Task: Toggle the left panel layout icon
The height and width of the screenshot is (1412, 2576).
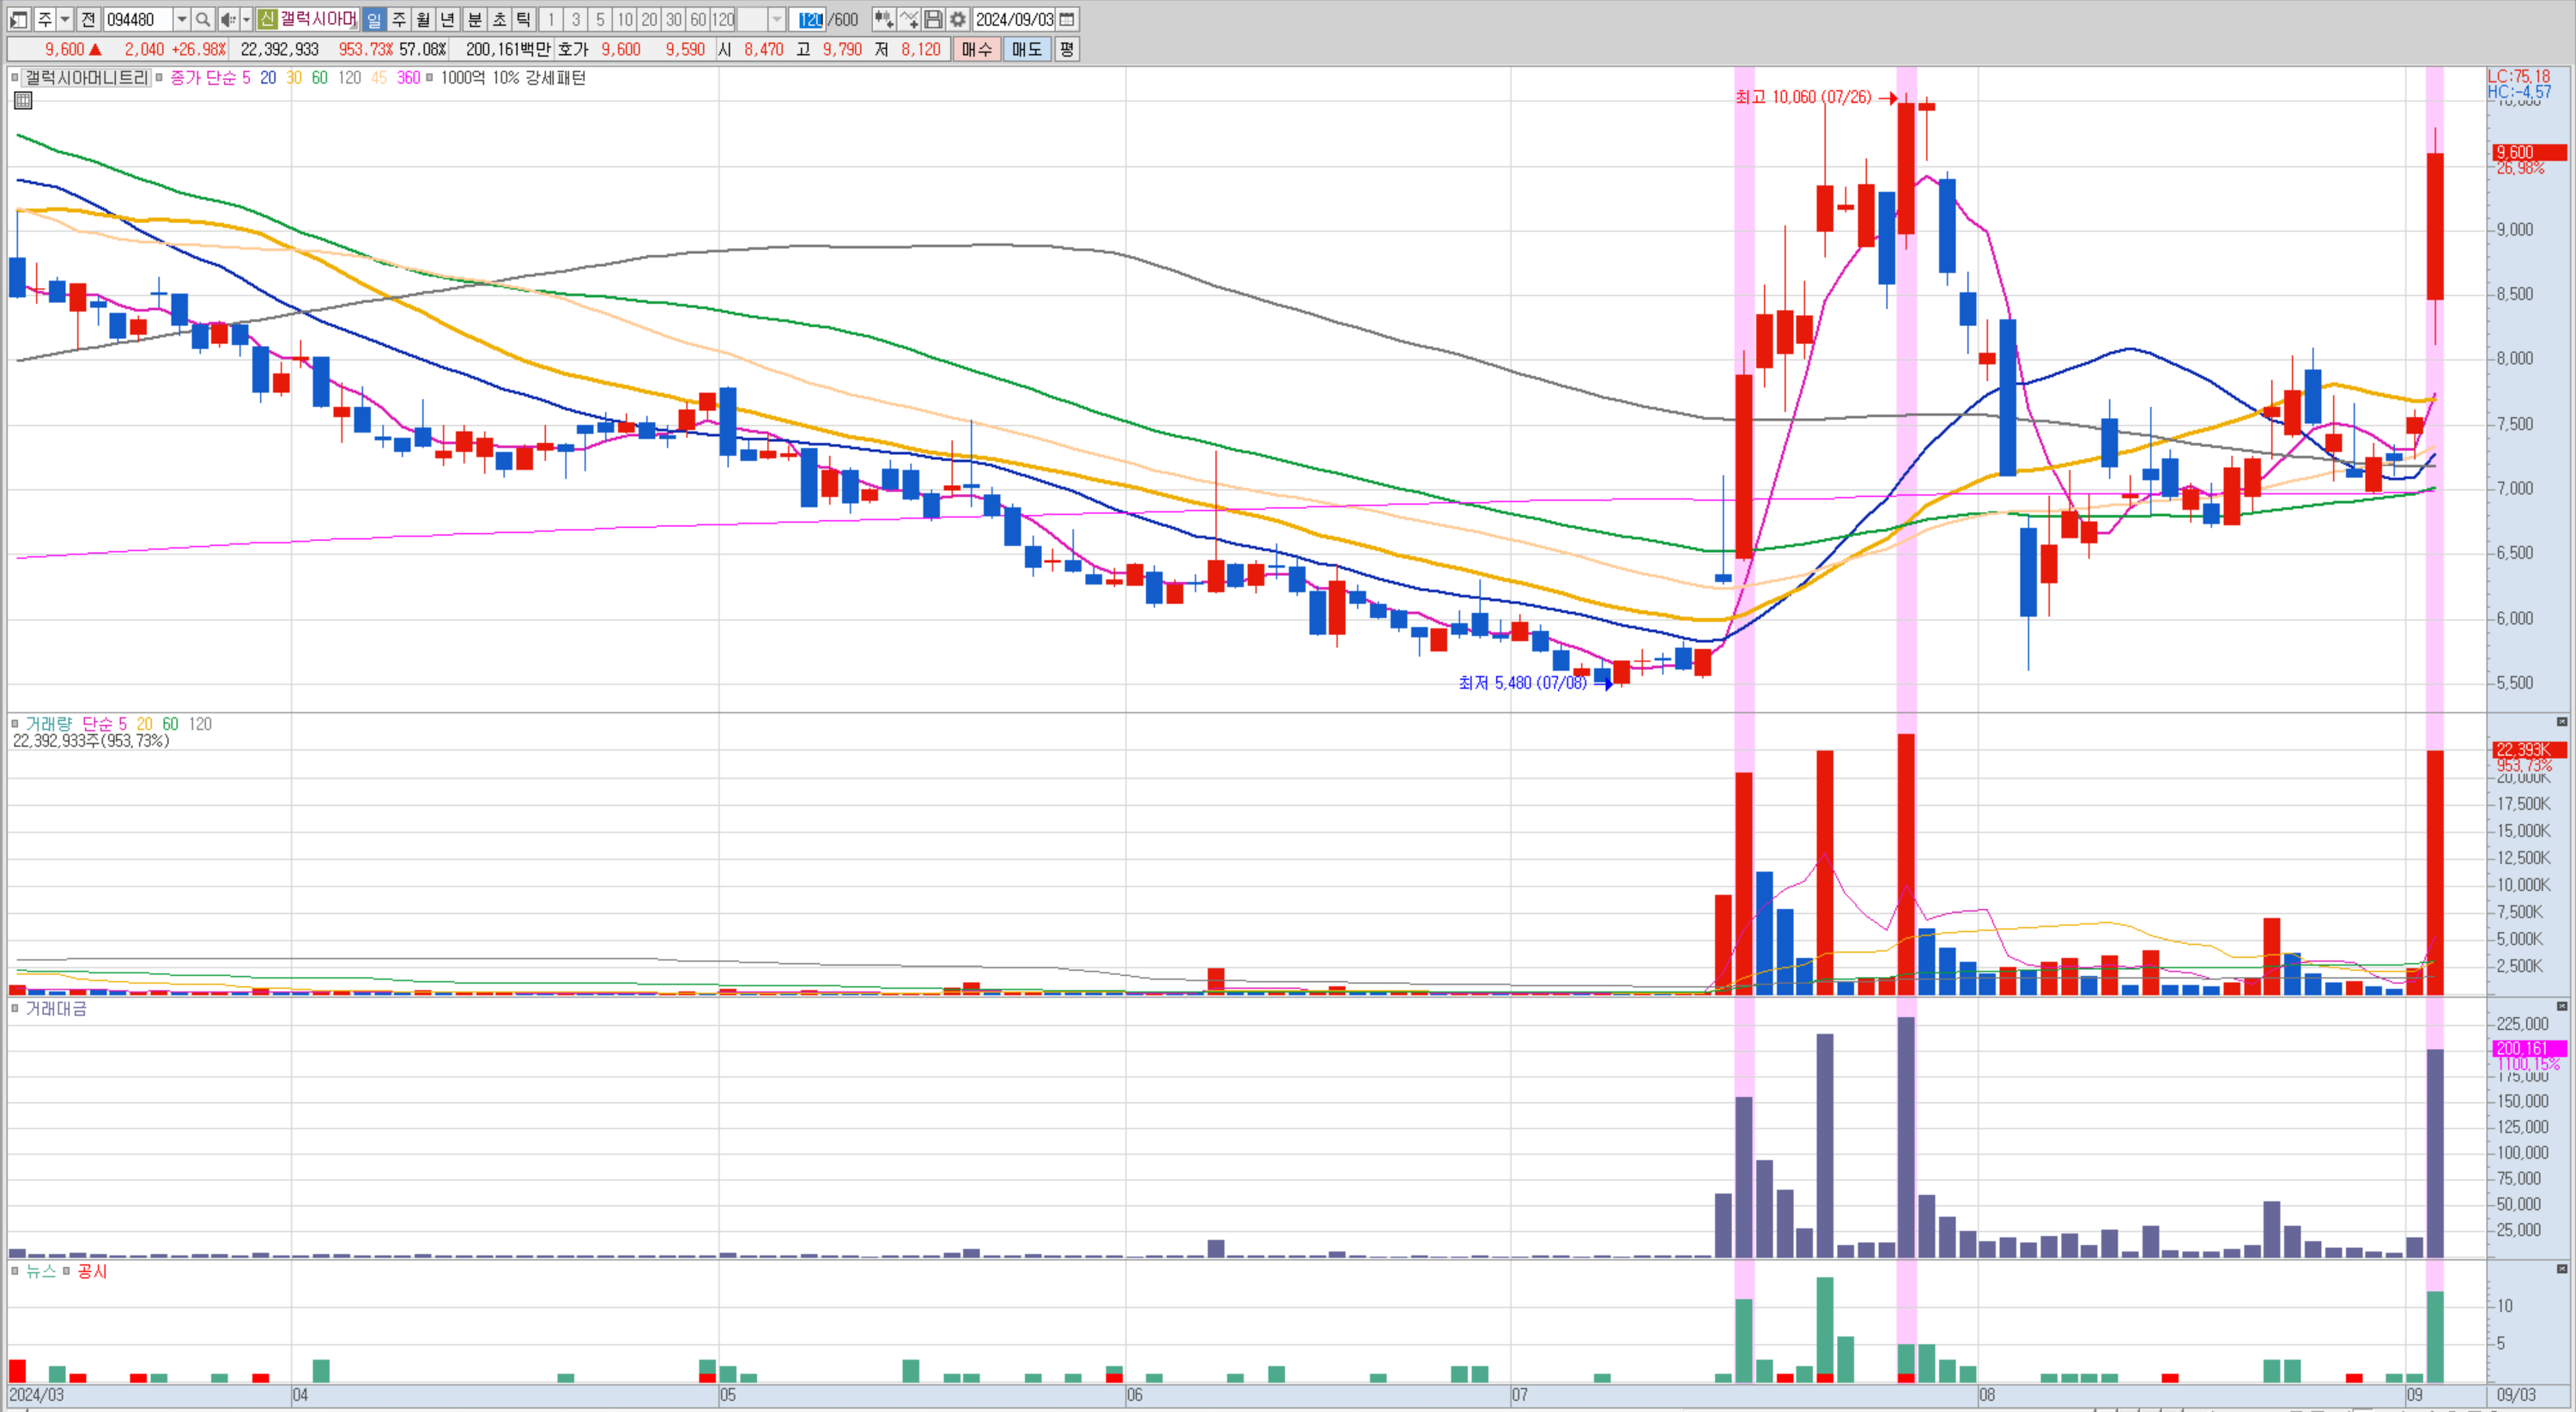Action: [18, 19]
